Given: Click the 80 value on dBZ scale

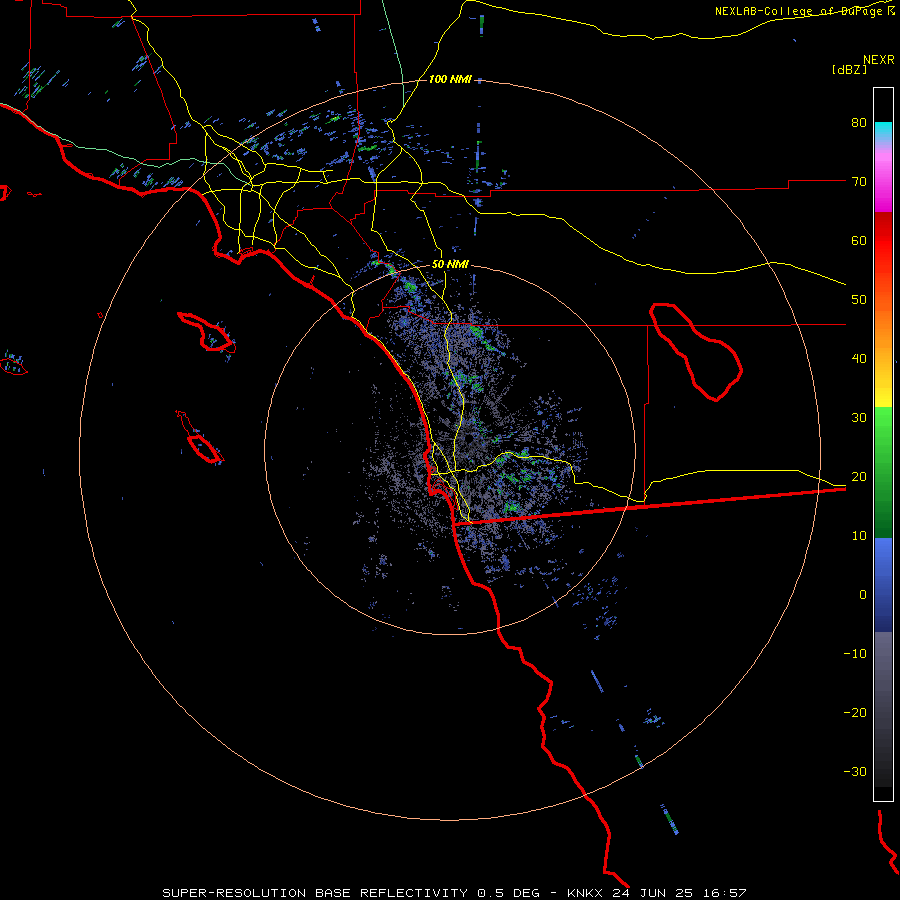Looking at the screenshot, I should pos(859,123).
